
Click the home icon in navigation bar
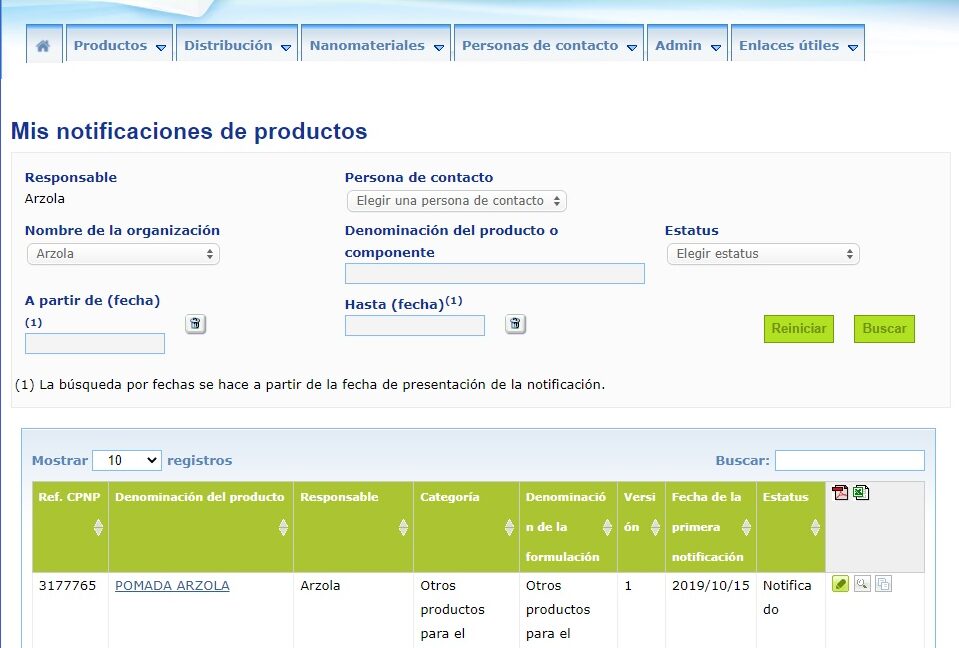tap(43, 46)
